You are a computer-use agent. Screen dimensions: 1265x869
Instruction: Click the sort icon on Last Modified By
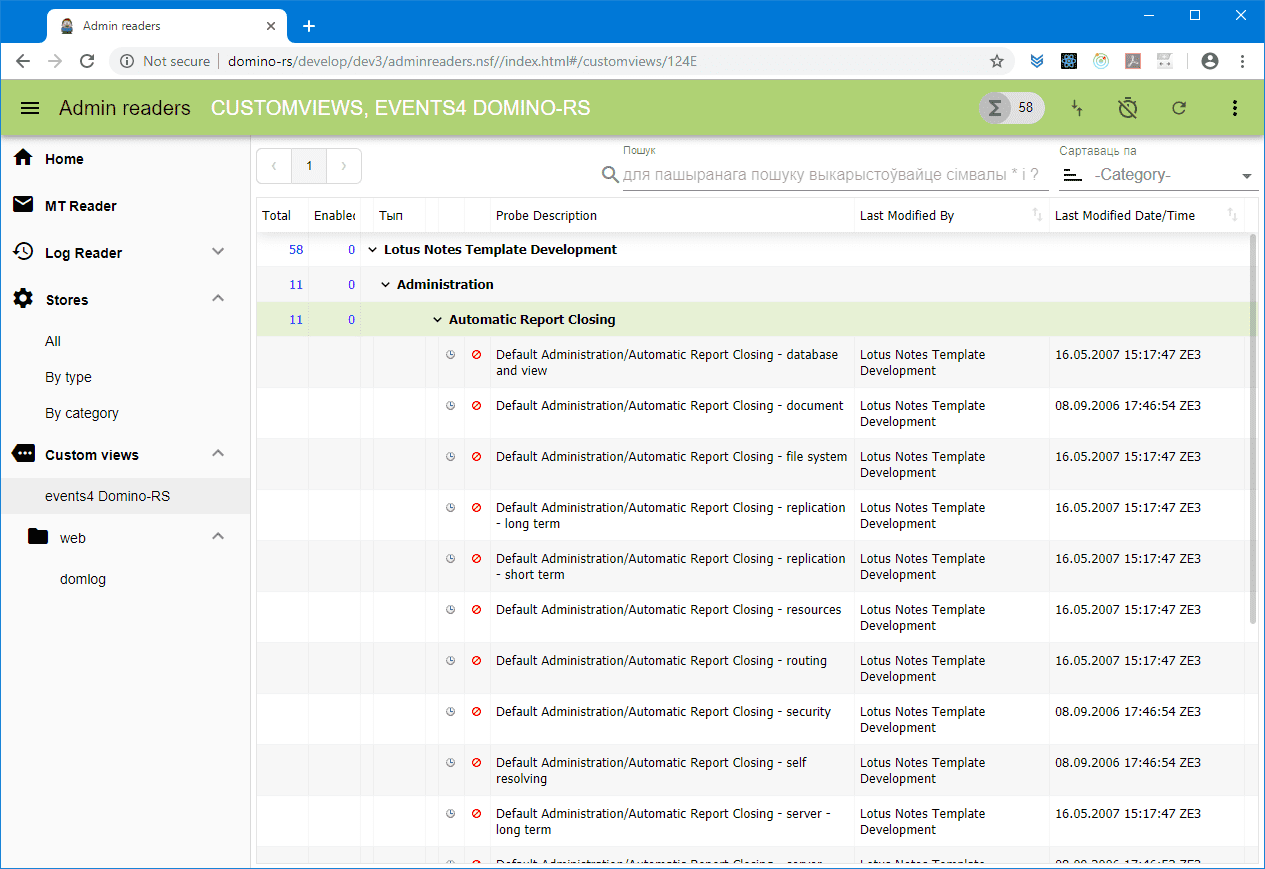(x=1037, y=215)
